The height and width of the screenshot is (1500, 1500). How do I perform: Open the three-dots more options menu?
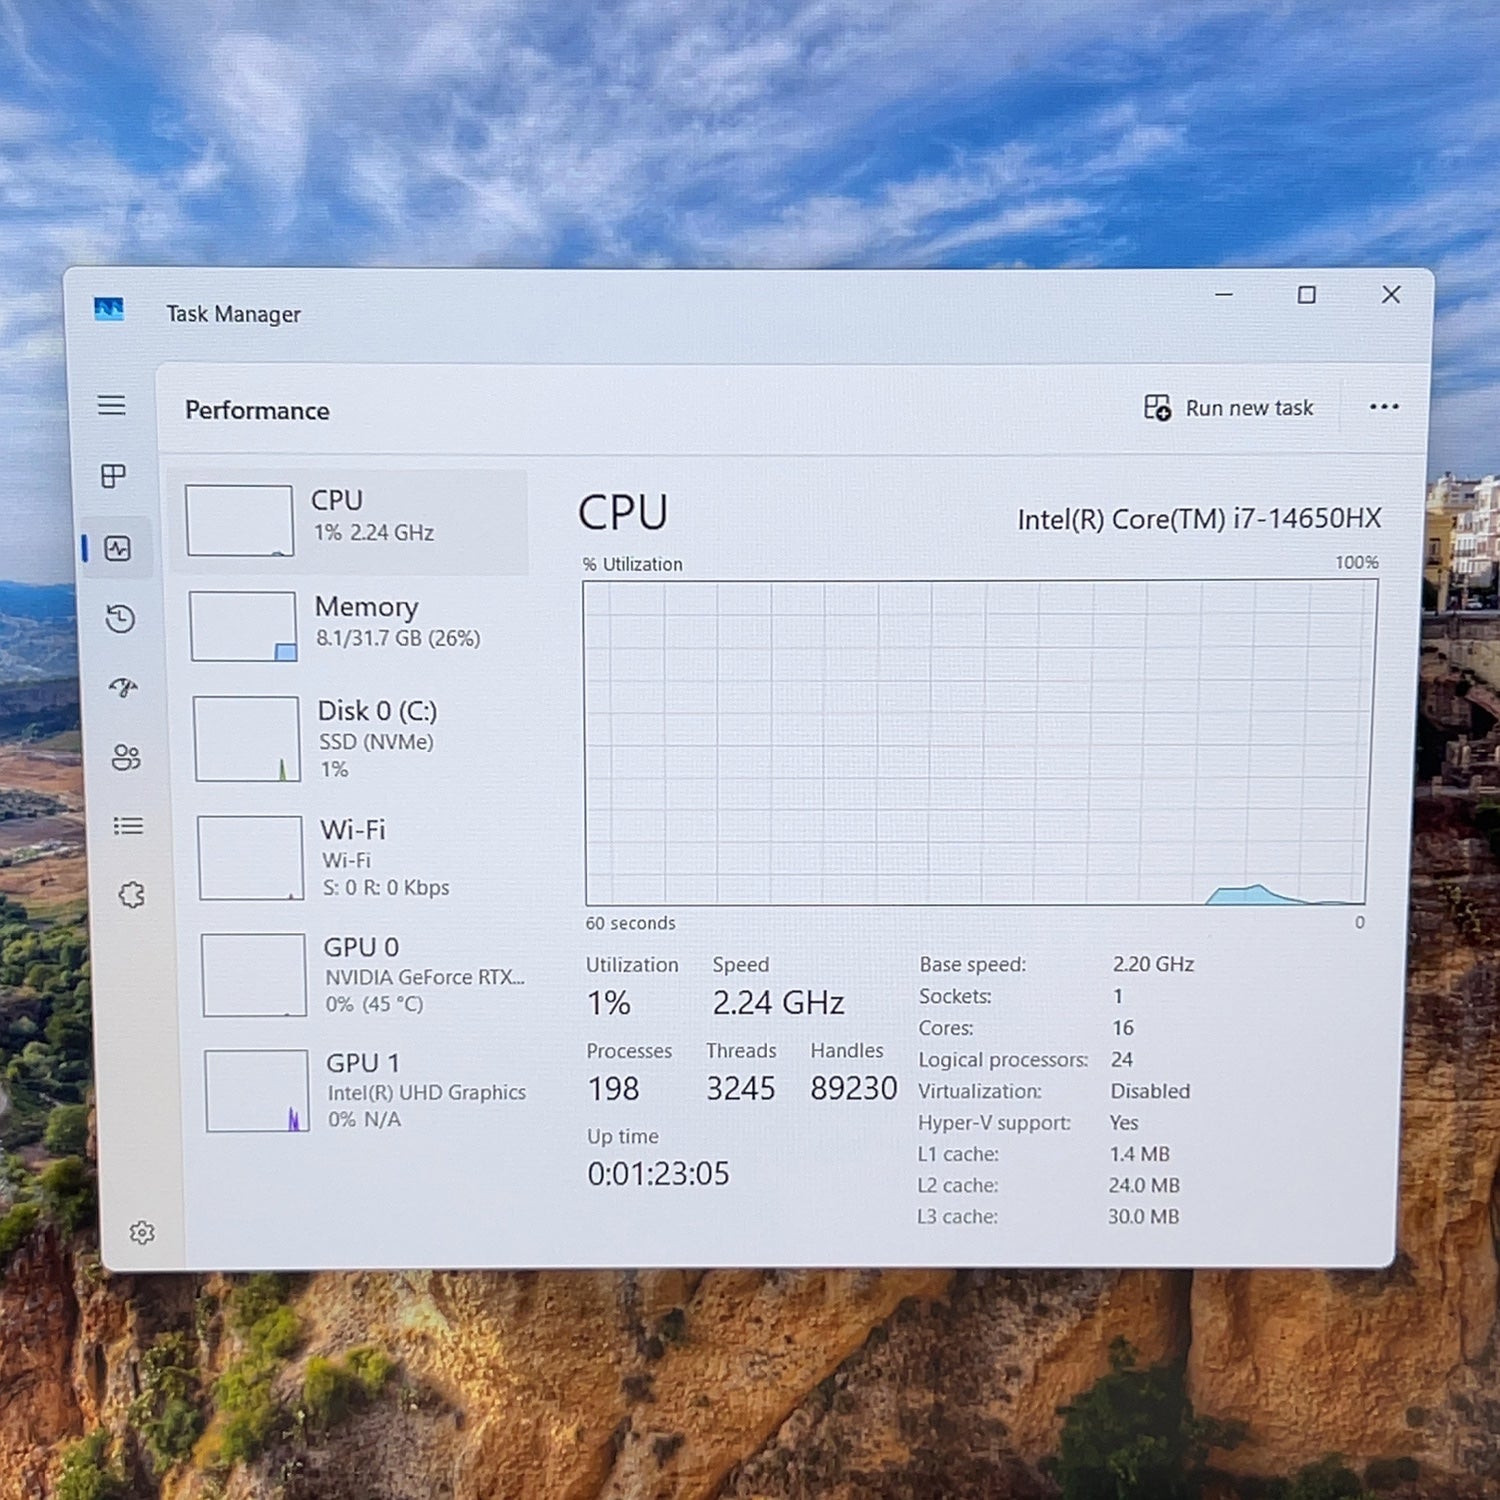coord(1384,407)
